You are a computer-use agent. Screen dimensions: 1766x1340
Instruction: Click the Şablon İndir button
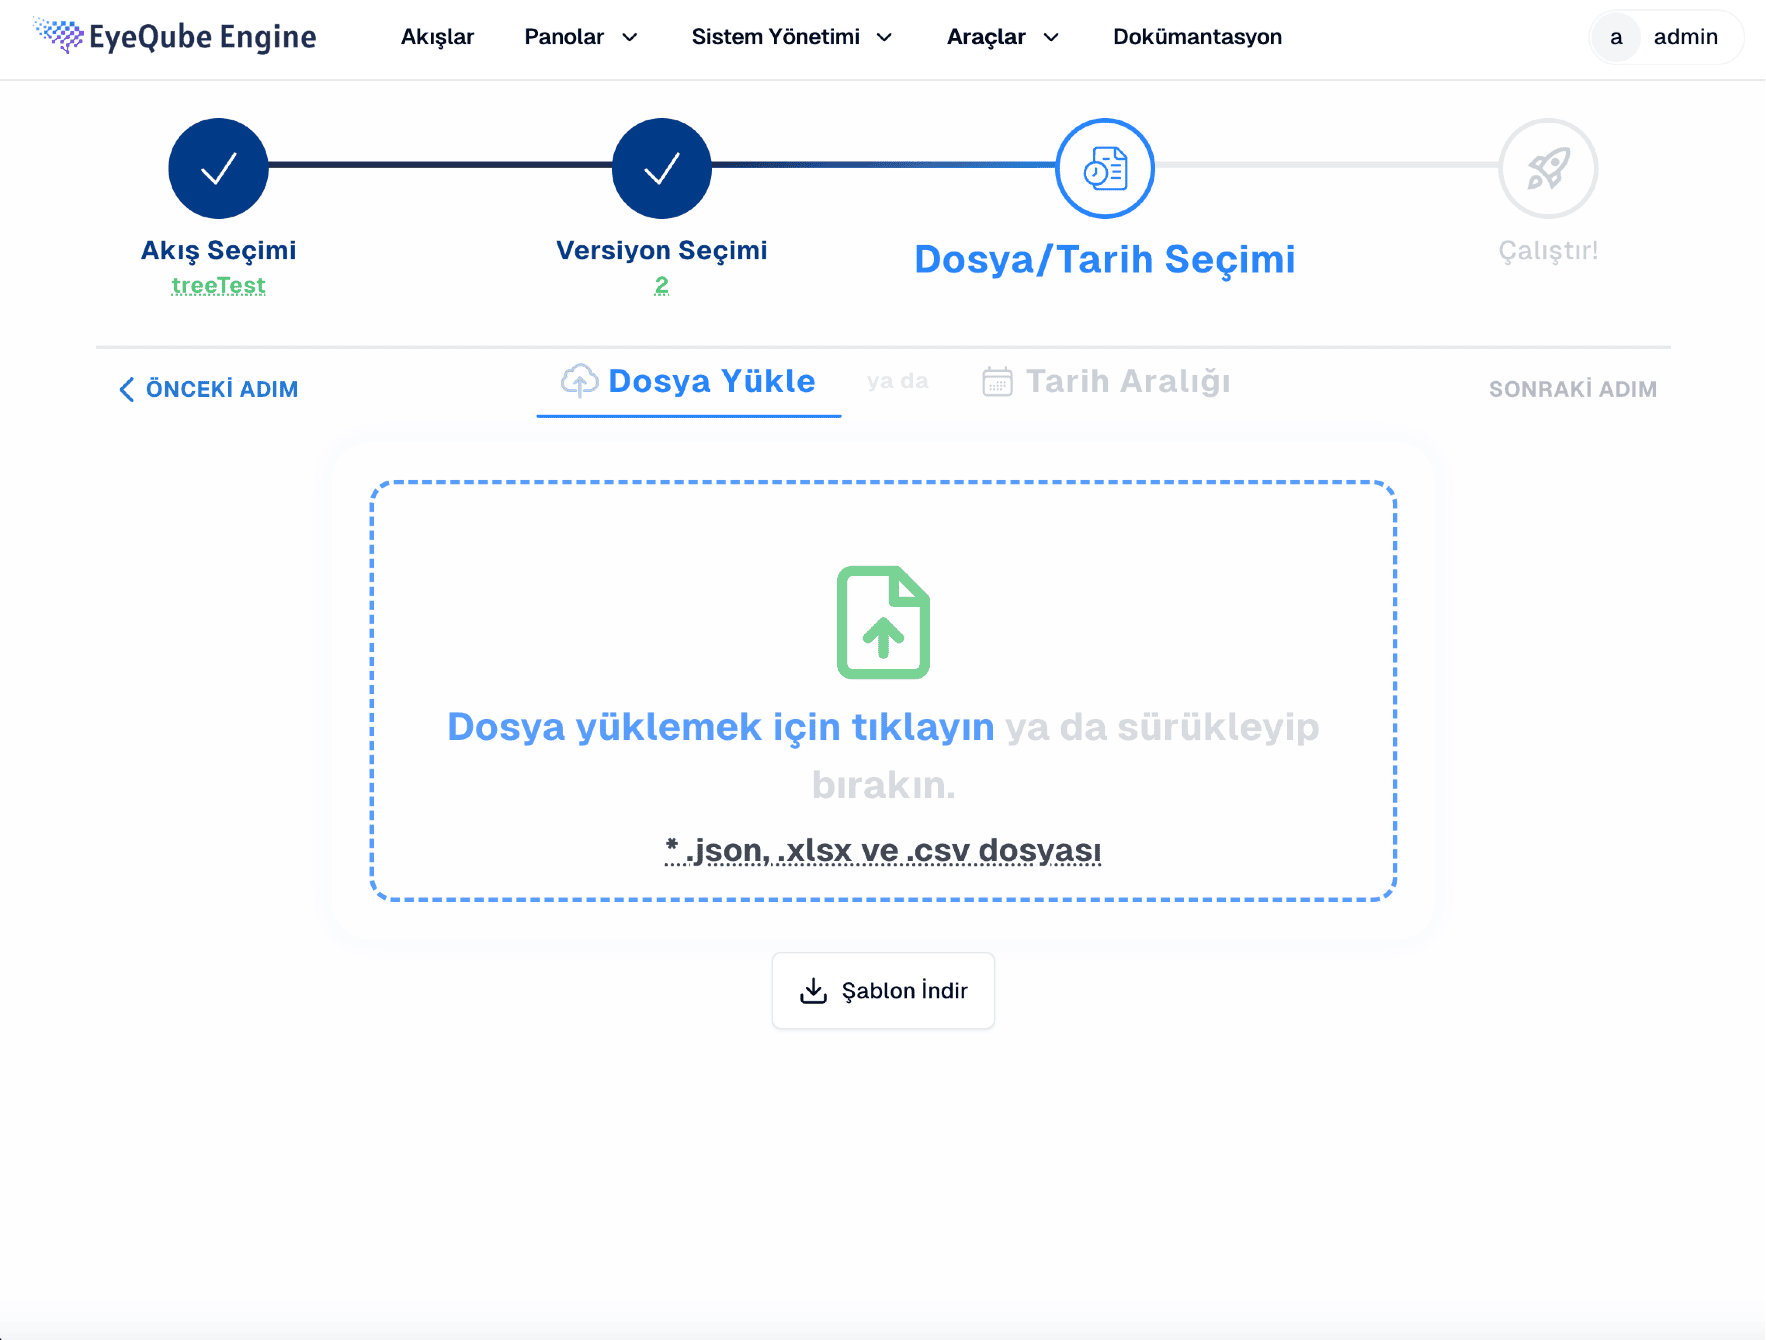883,990
